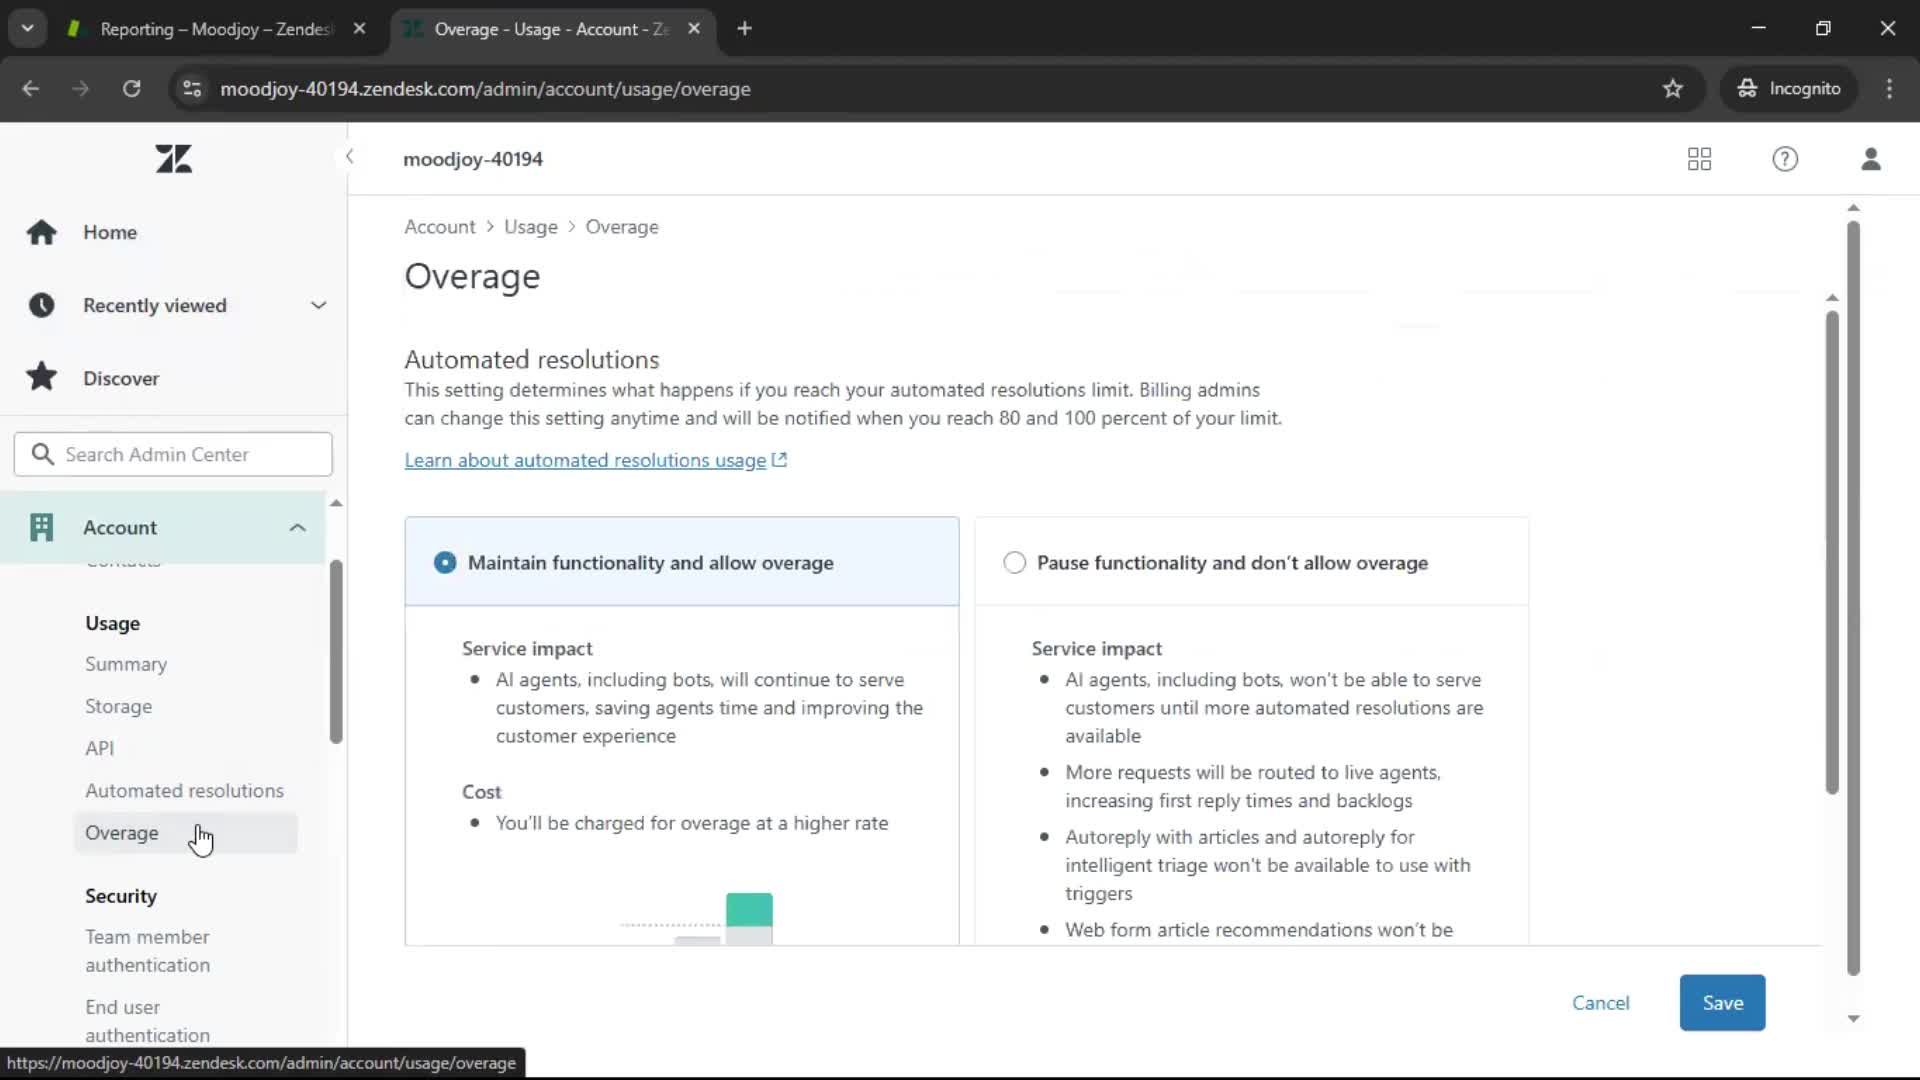Click the page scroll down arrow

click(x=1853, y=1019)
